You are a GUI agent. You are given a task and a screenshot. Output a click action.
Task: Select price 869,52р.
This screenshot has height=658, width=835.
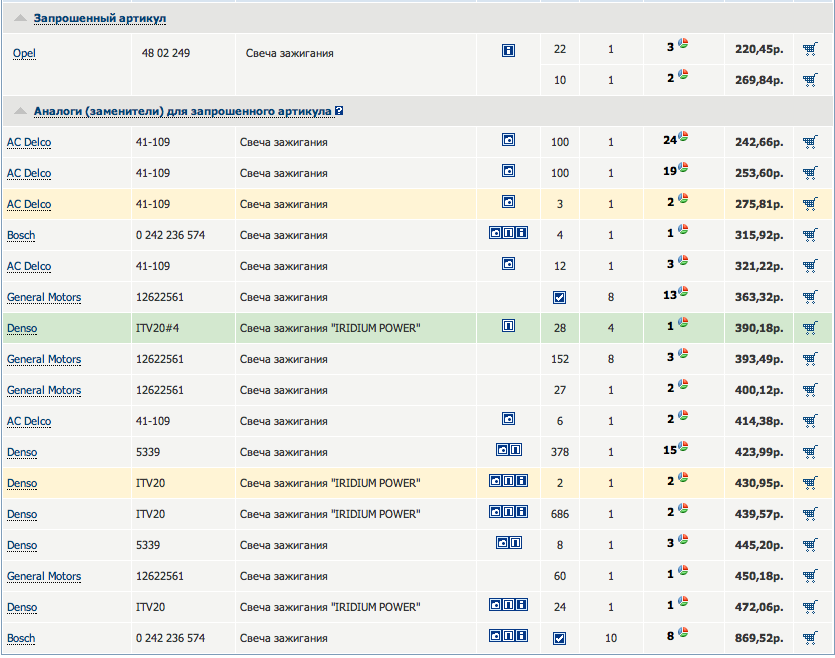pyautogui.click(x=759, y=638)
